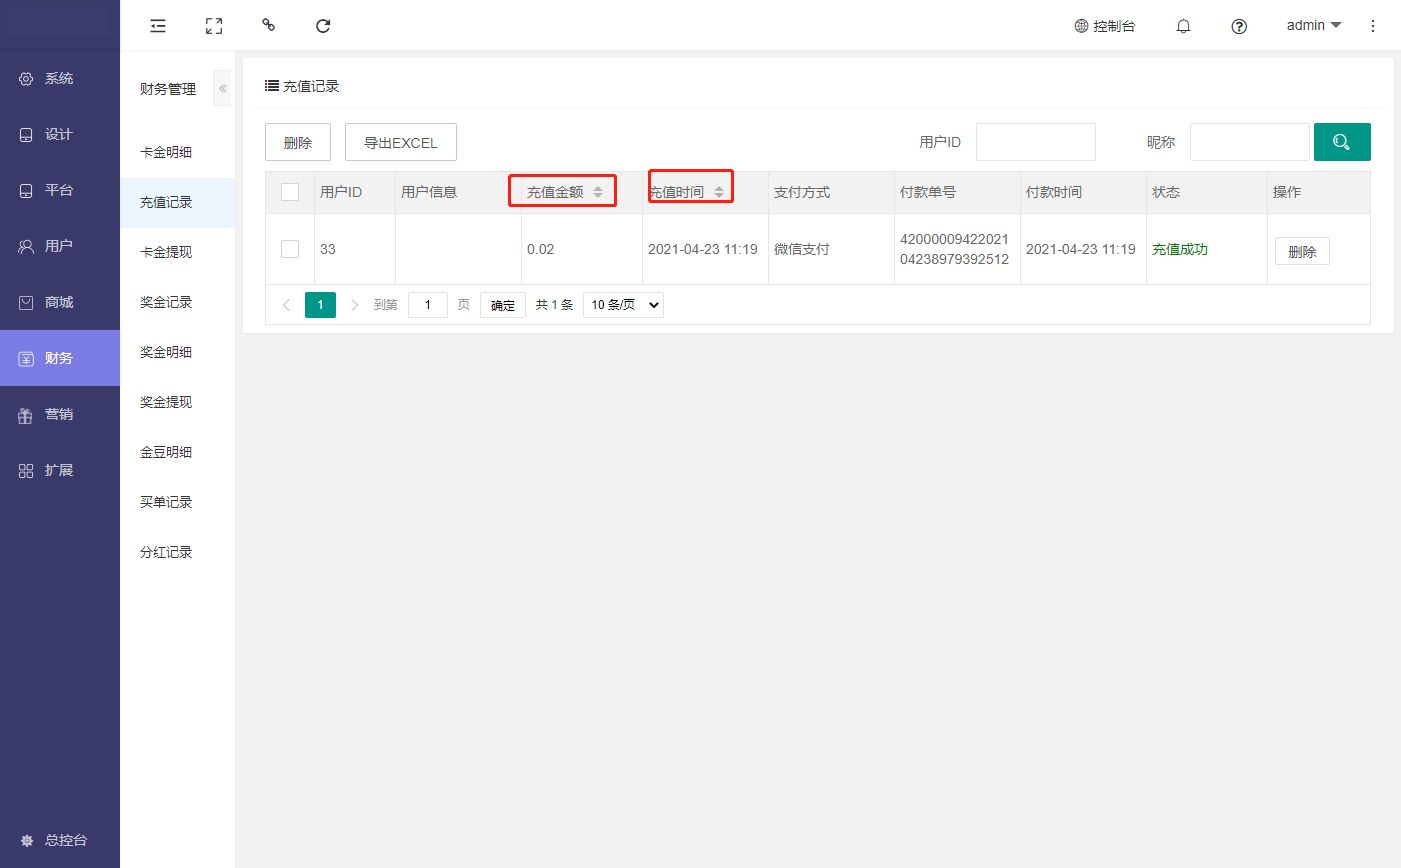Open the 10 条/页 page size dropdown
The height and width of the screenshot is (868, 1401).
click(625, 305)
